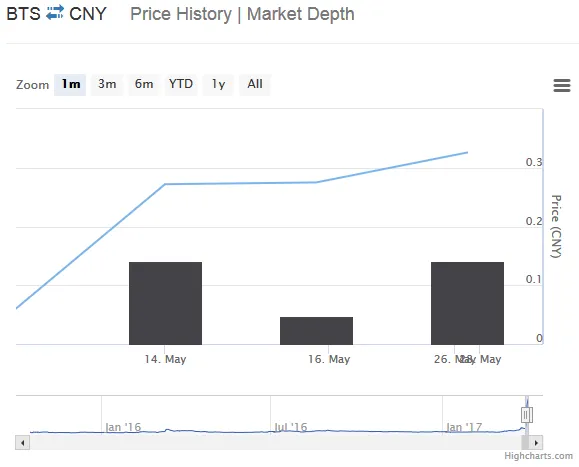This screenshot has width=579, height=467.
Task: Set zoom range to 1y
Action: (218, 85)
